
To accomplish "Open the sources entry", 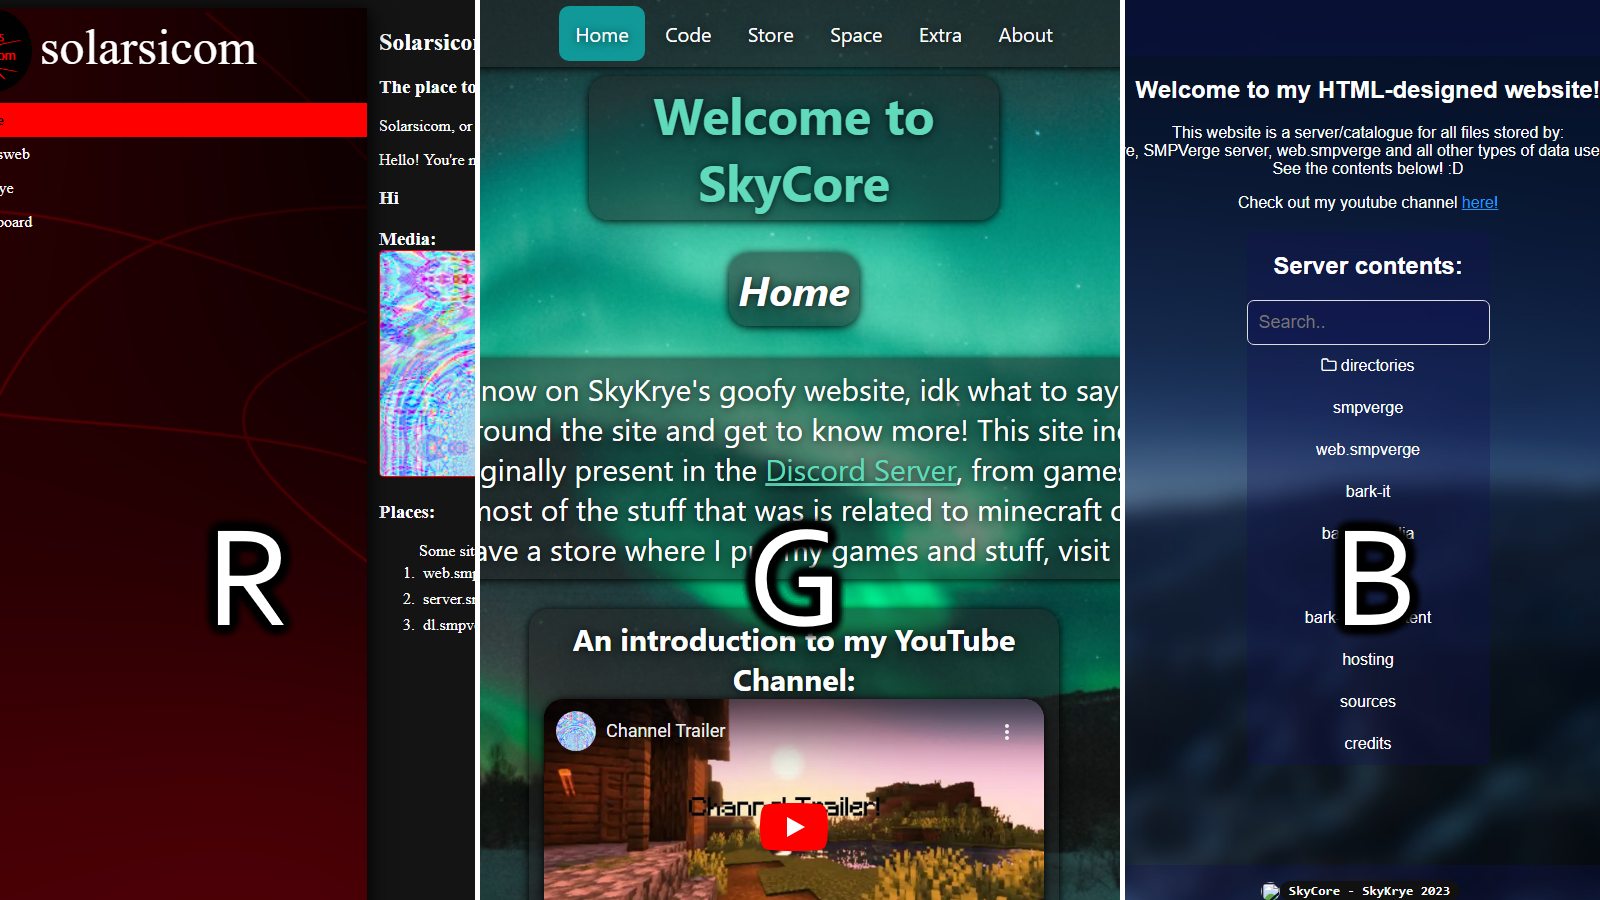I will [x=1368, y=701].
